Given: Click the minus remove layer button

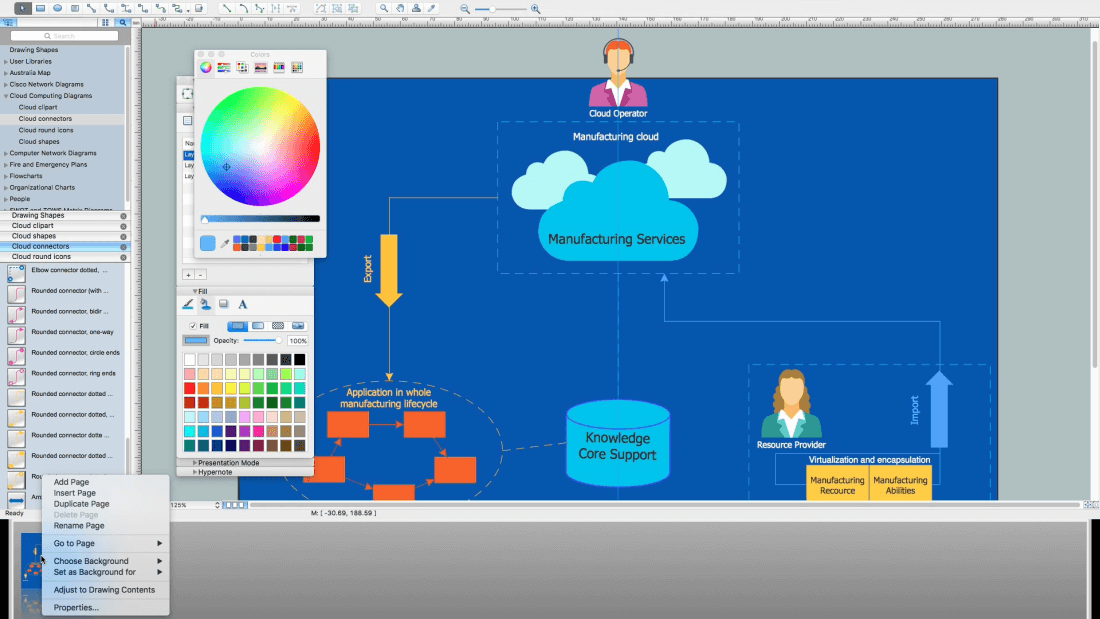Looking at the screenshot, I should [x=200, y=274].
